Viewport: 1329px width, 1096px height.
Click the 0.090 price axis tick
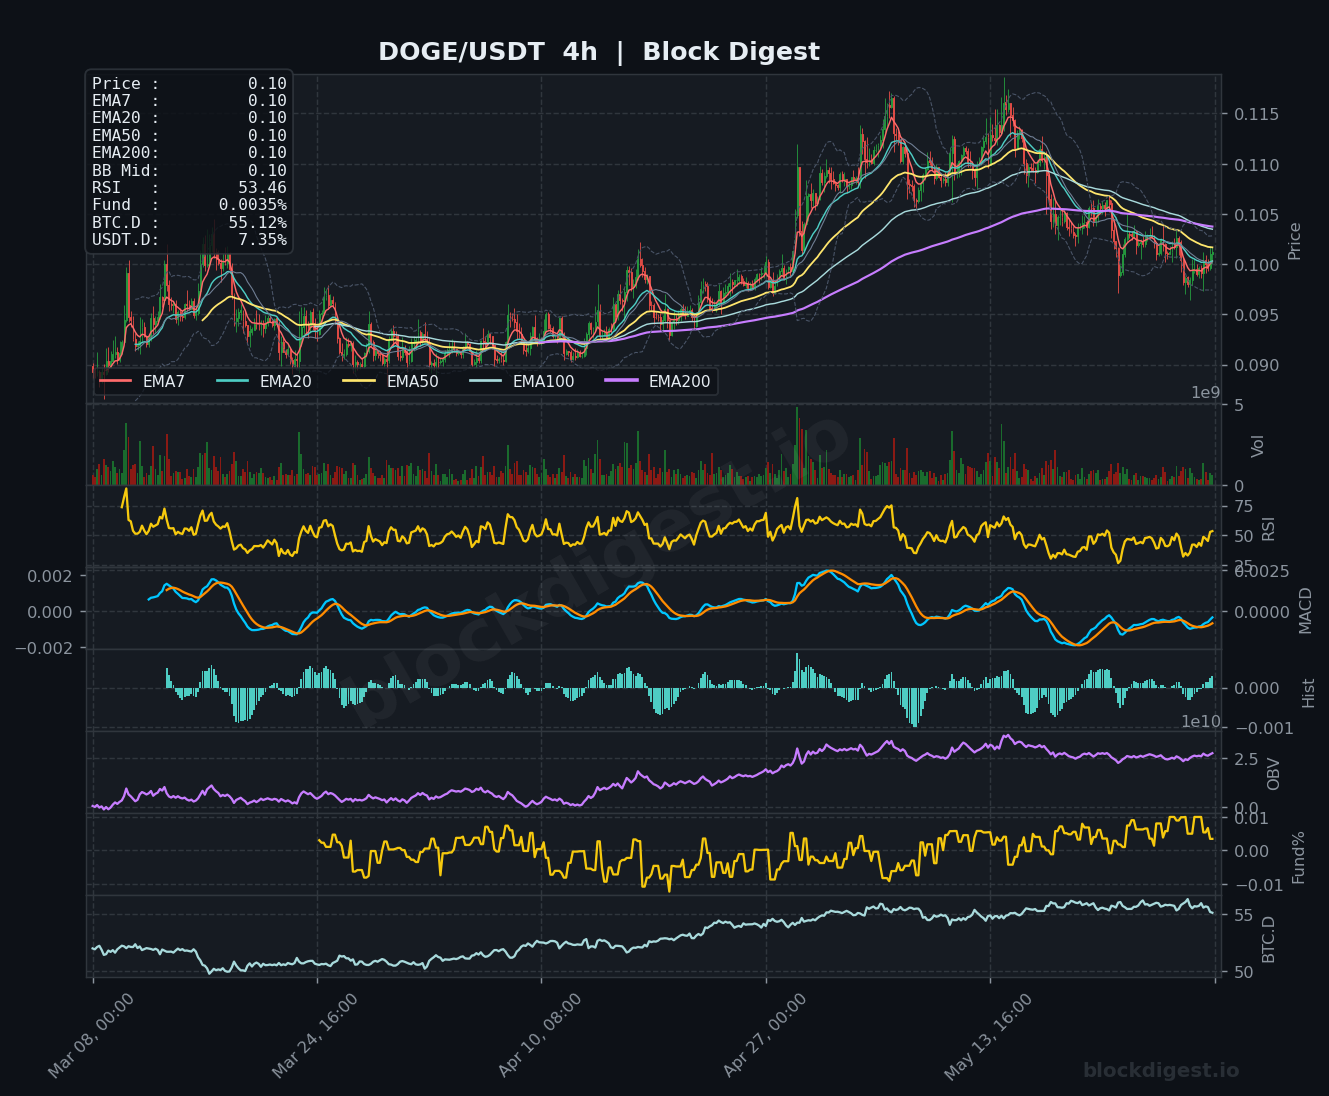point(1255,365)
